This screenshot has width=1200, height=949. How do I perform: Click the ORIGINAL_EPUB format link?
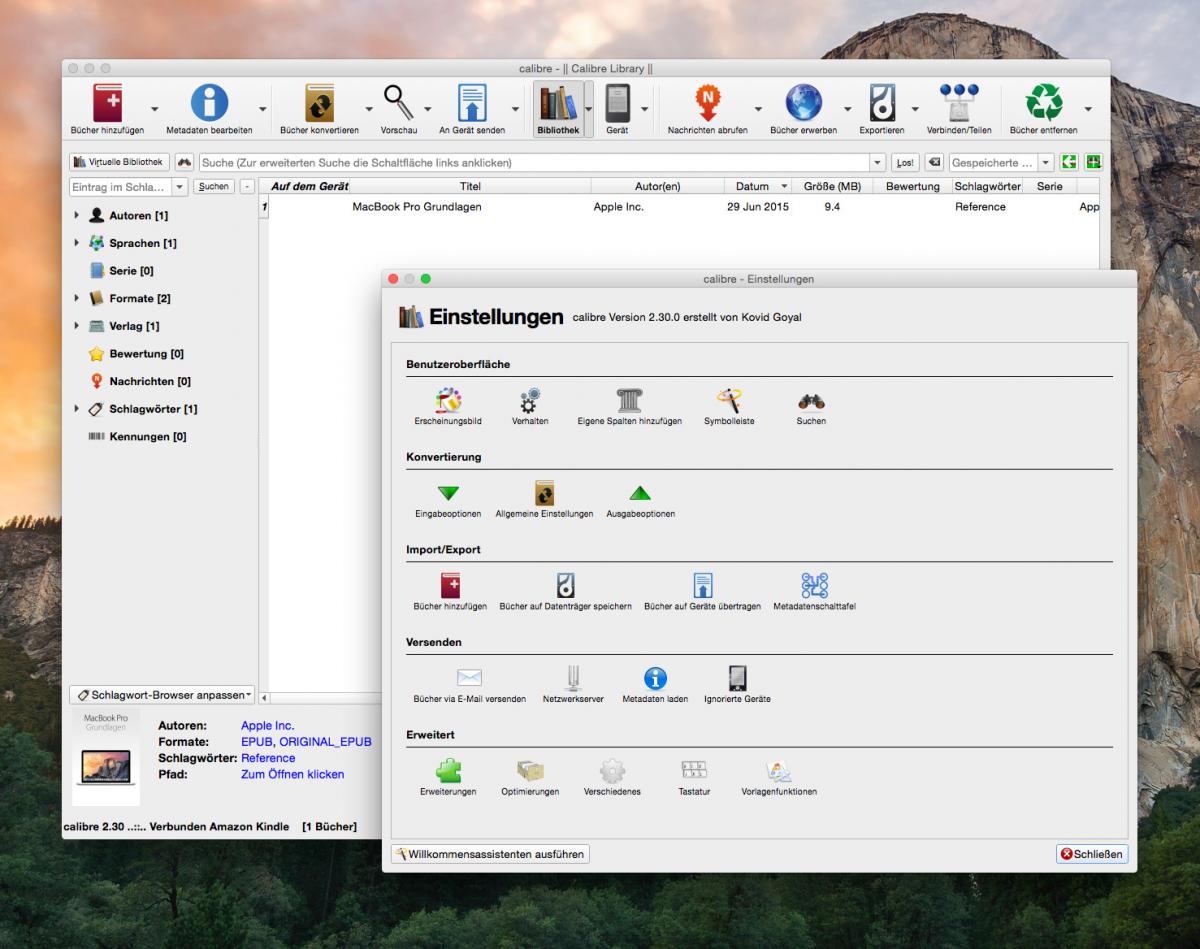(x=325, y=742)
